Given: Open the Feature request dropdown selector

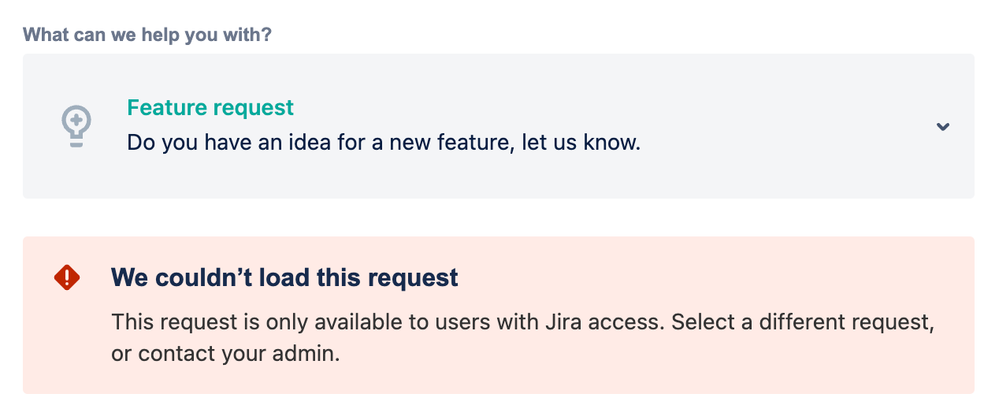Looking at the screenshot, I should 498,126.
